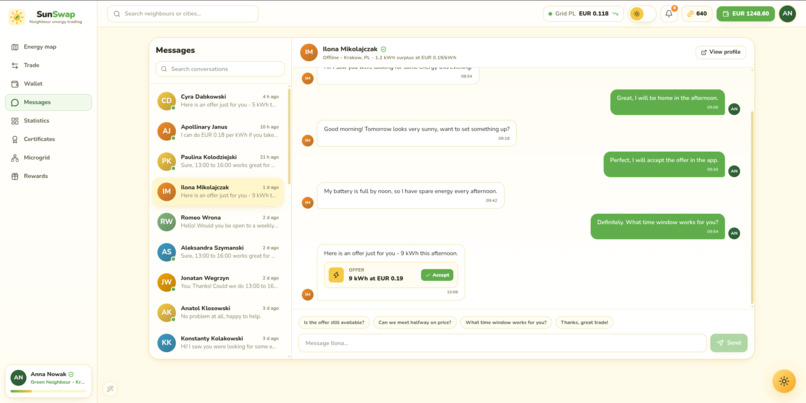Open notifications bell
This screenshot has height=403, width=806.
669,14
